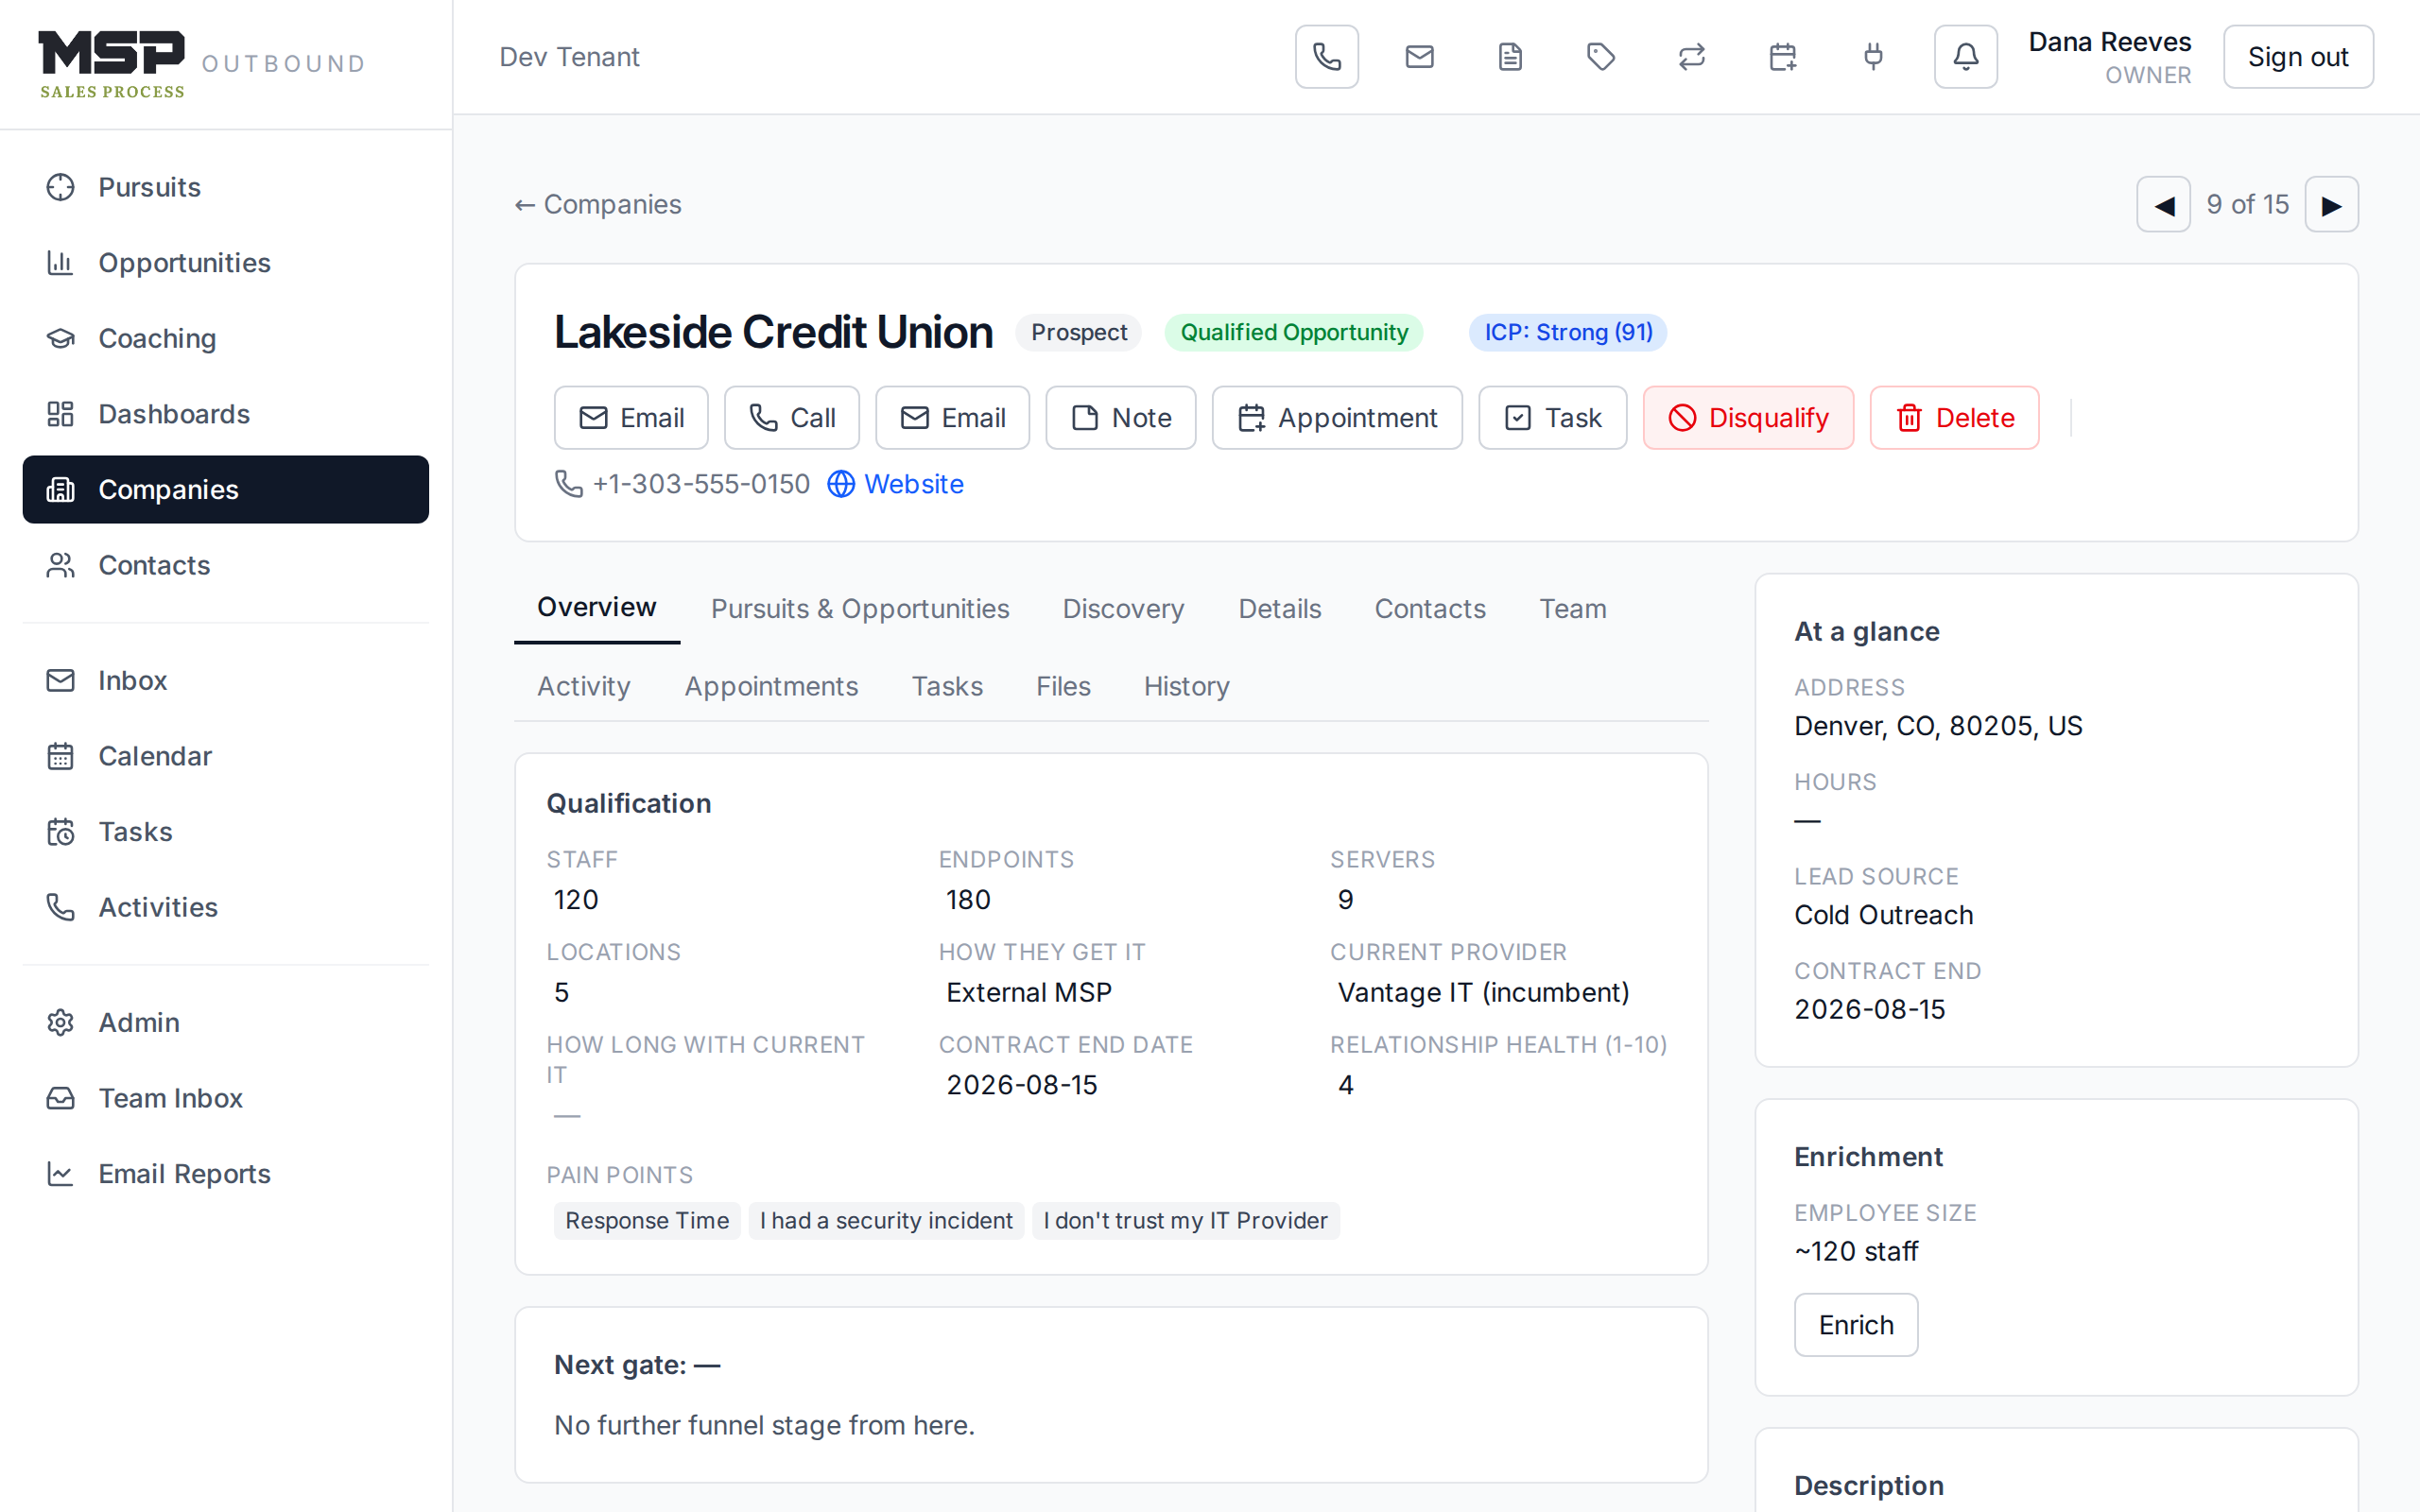Screen dimensions: 2420x1512
Task: Open Activities in the sidebar
Action: (x=226, y=907)
